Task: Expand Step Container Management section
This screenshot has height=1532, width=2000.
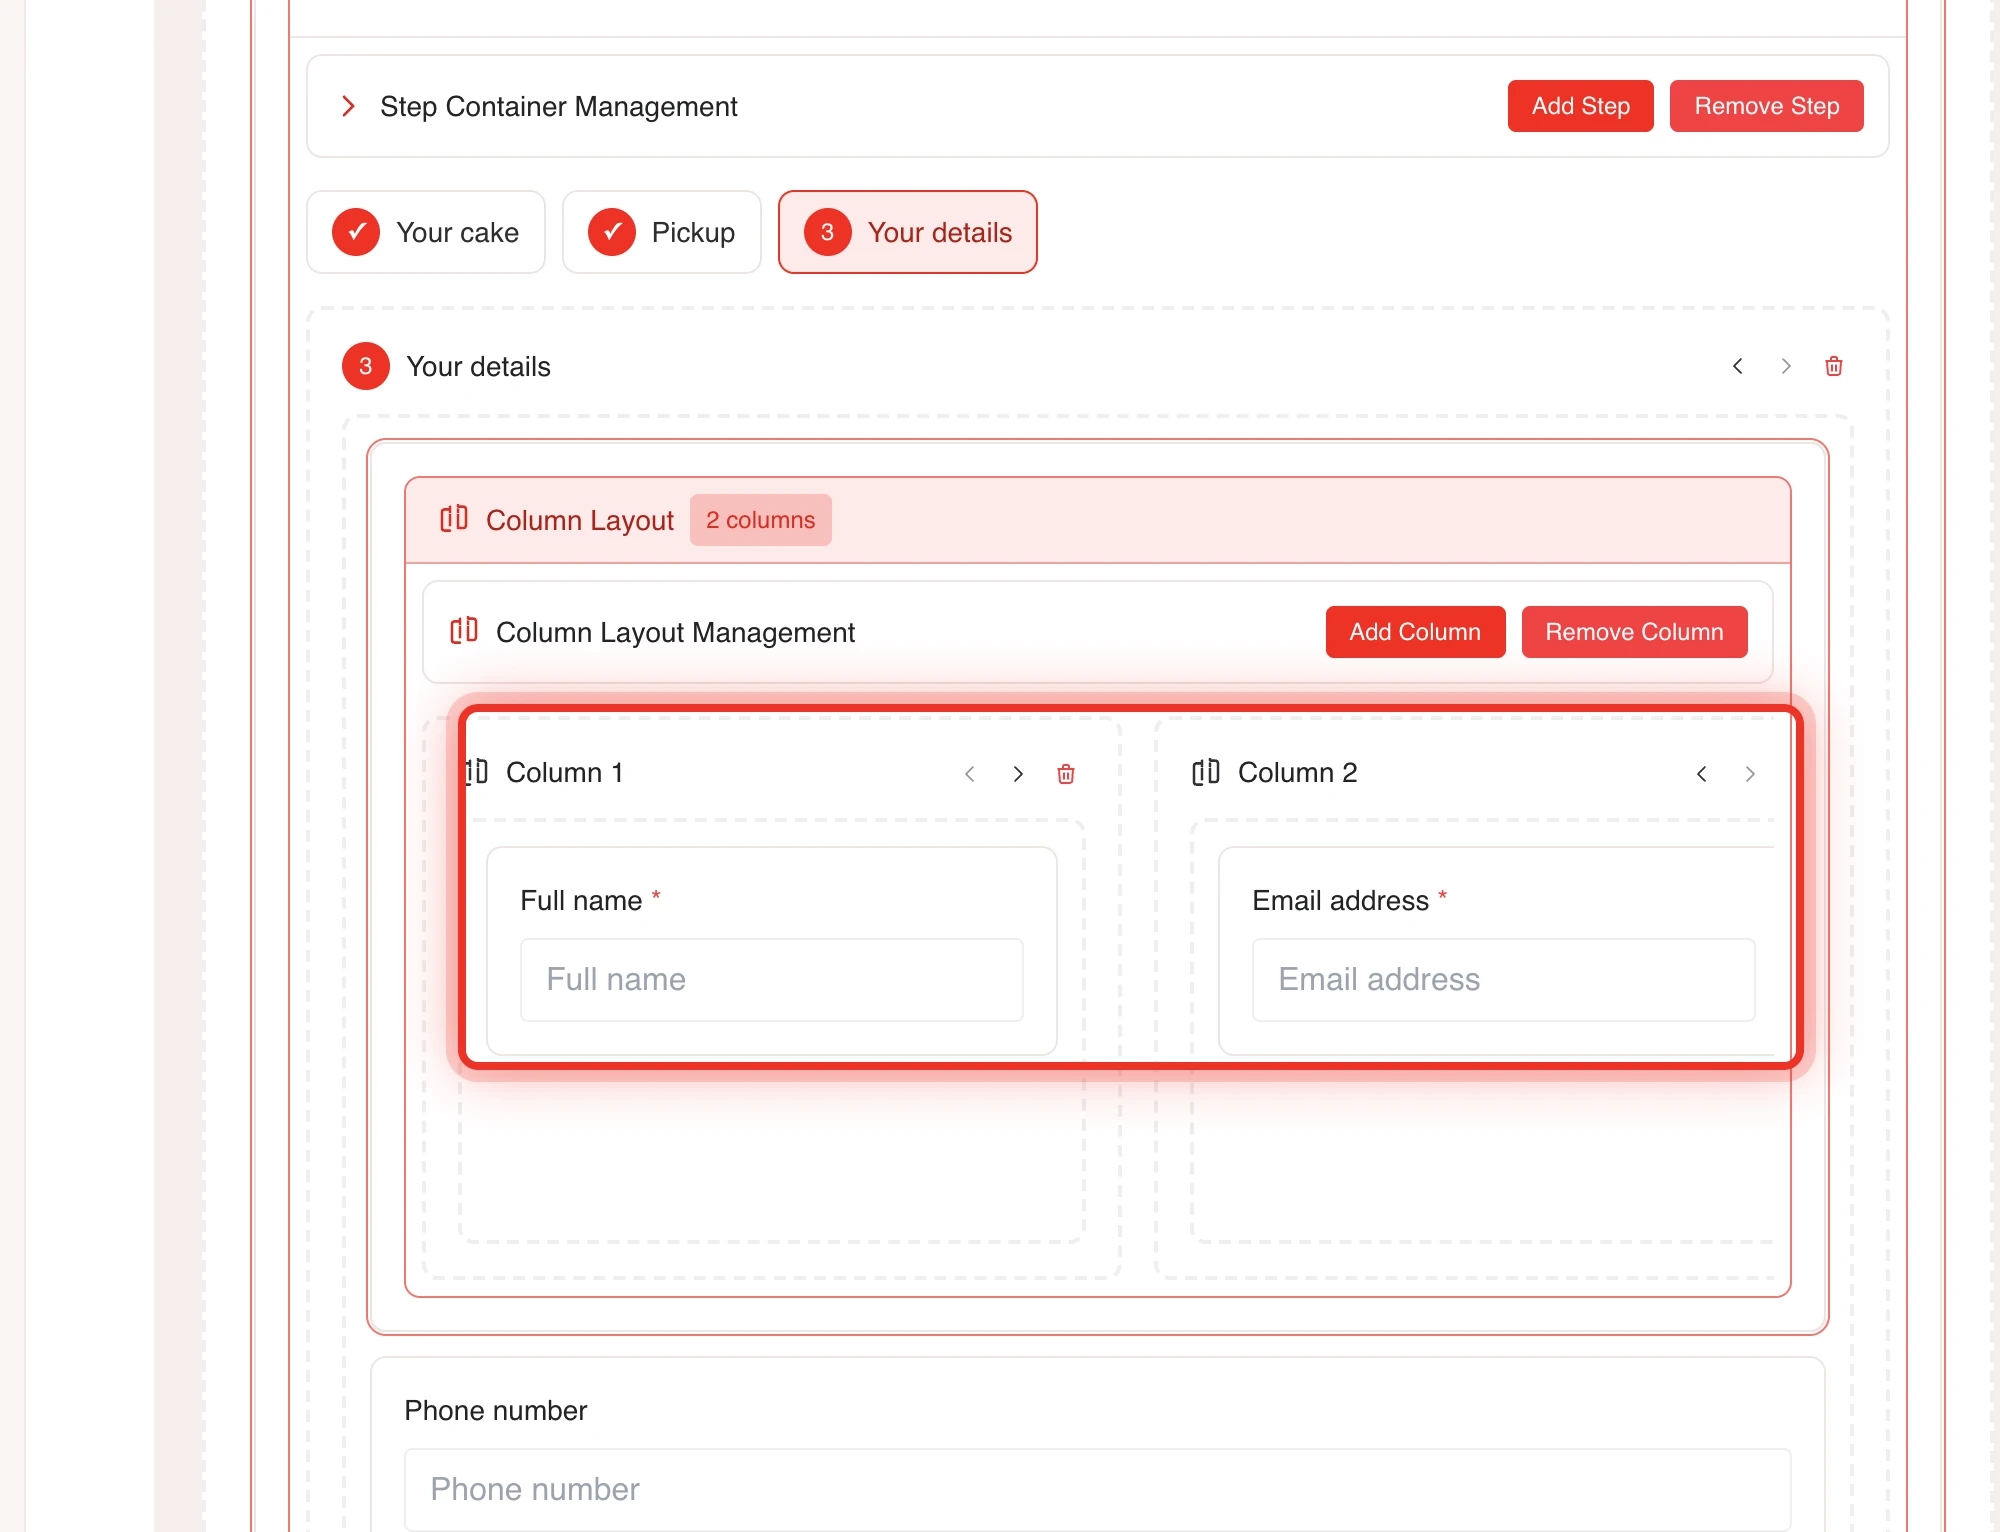Action: 348,106
